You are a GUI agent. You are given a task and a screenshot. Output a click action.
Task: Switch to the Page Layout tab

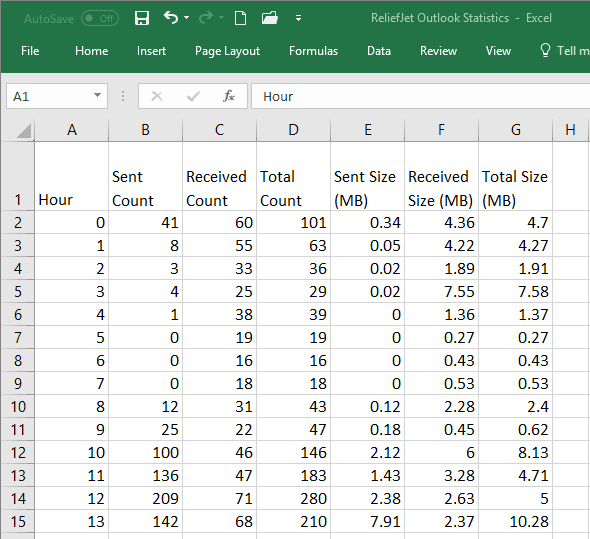click(227, 51)
